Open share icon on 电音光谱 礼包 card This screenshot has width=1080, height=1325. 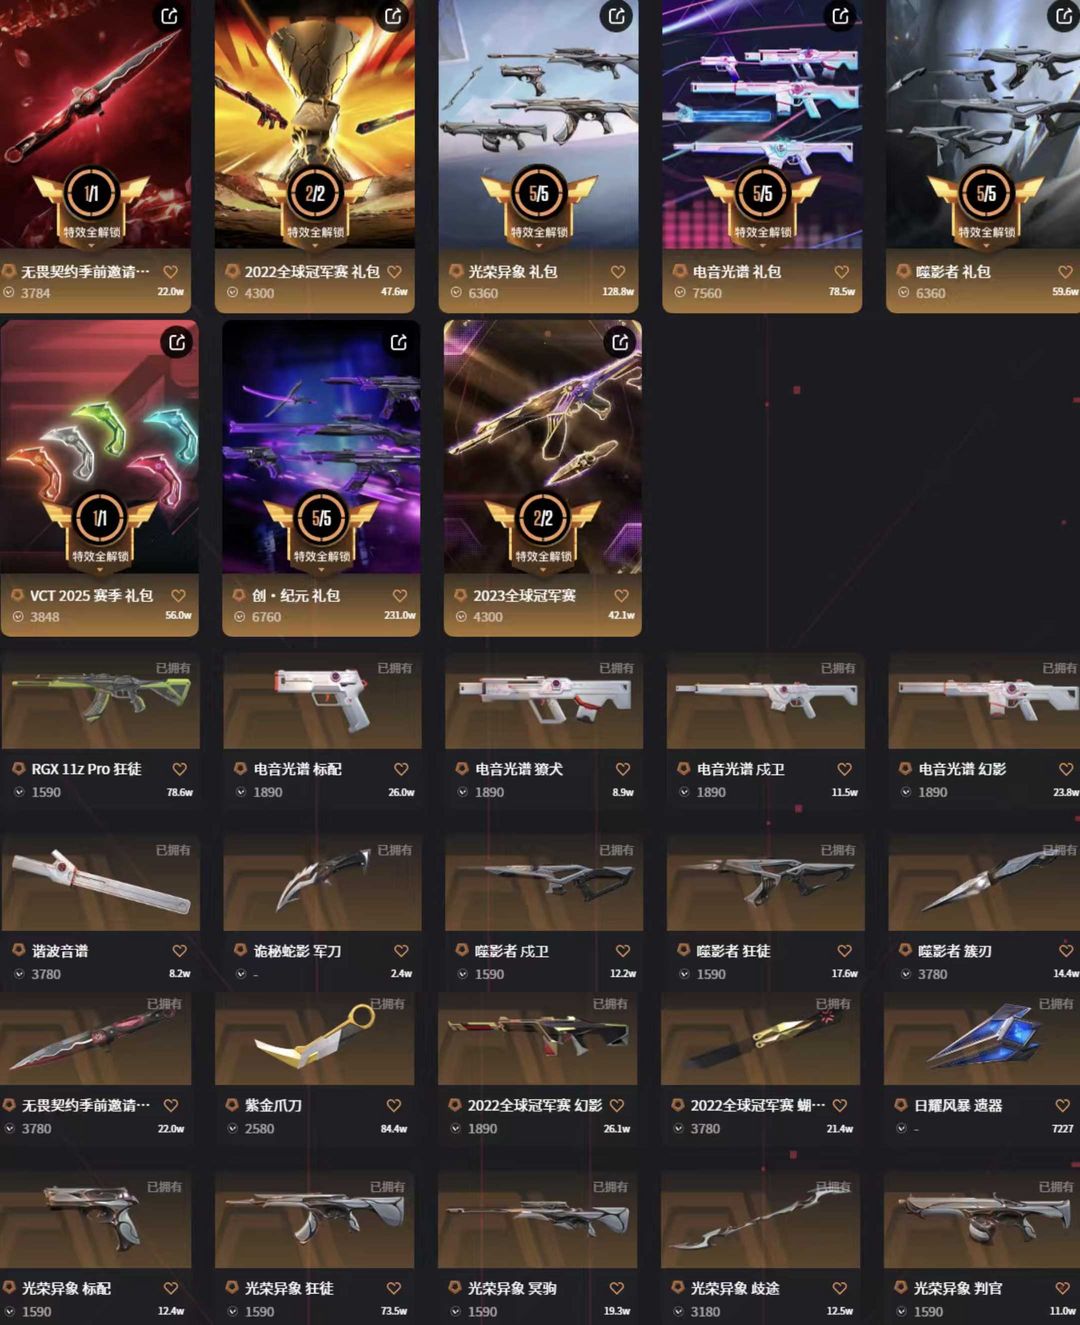[840, 16]
